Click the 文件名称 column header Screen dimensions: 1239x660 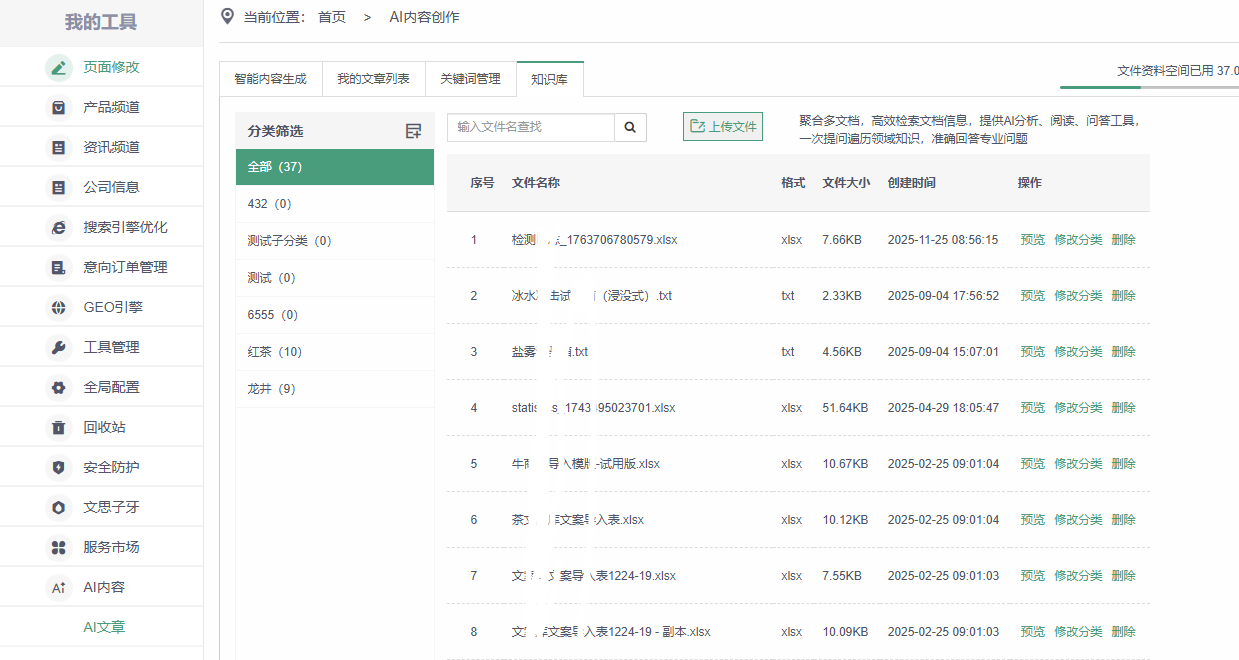[535, 183]
